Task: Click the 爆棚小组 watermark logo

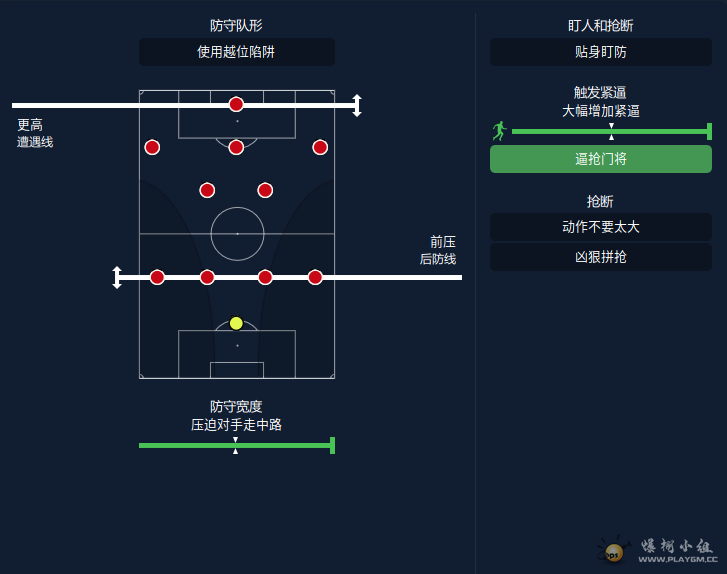Action: [657, 550]
